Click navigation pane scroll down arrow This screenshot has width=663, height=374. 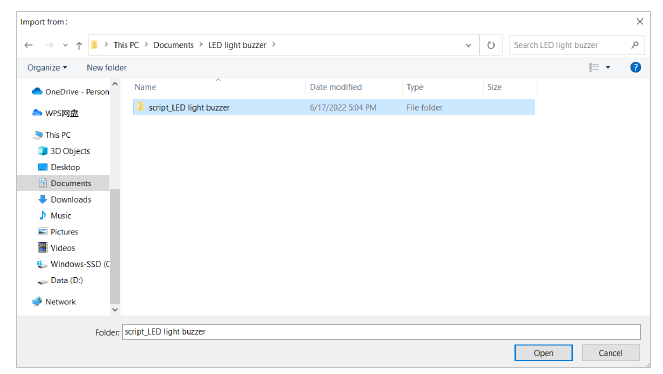115,309
